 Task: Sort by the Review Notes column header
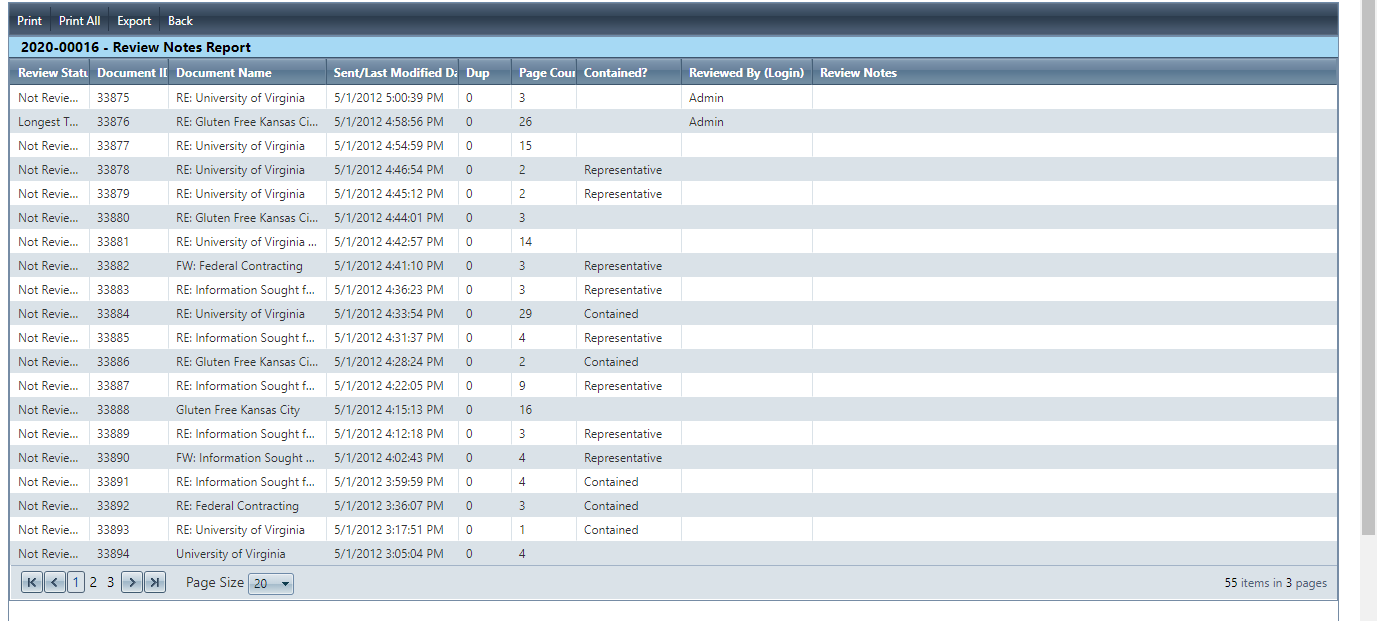858,73
